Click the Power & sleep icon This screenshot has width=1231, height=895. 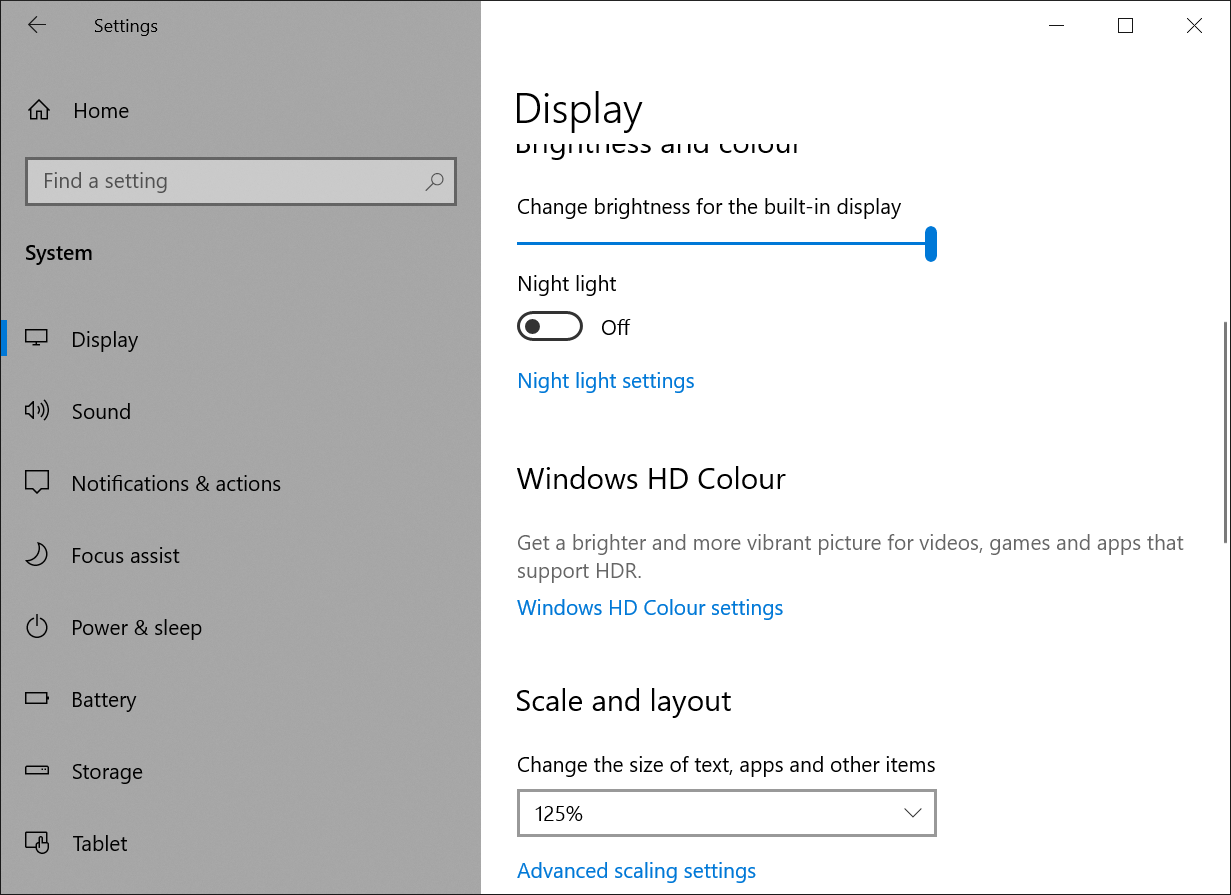(x=37, y=627)
